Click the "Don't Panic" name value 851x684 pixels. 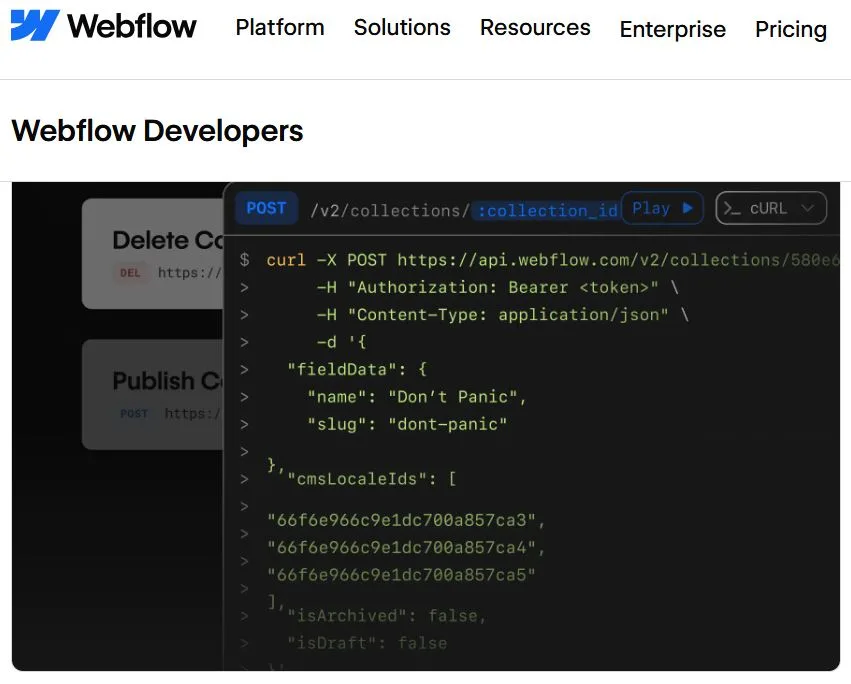pos(456,397)
